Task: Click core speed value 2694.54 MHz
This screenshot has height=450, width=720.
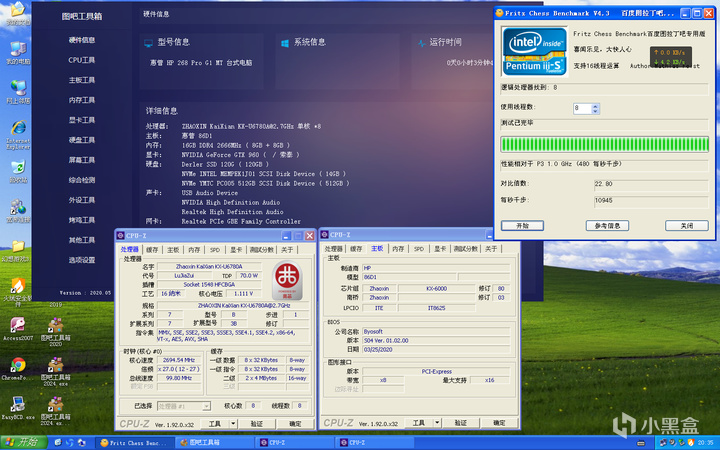Action: click(x=179, y=360)
